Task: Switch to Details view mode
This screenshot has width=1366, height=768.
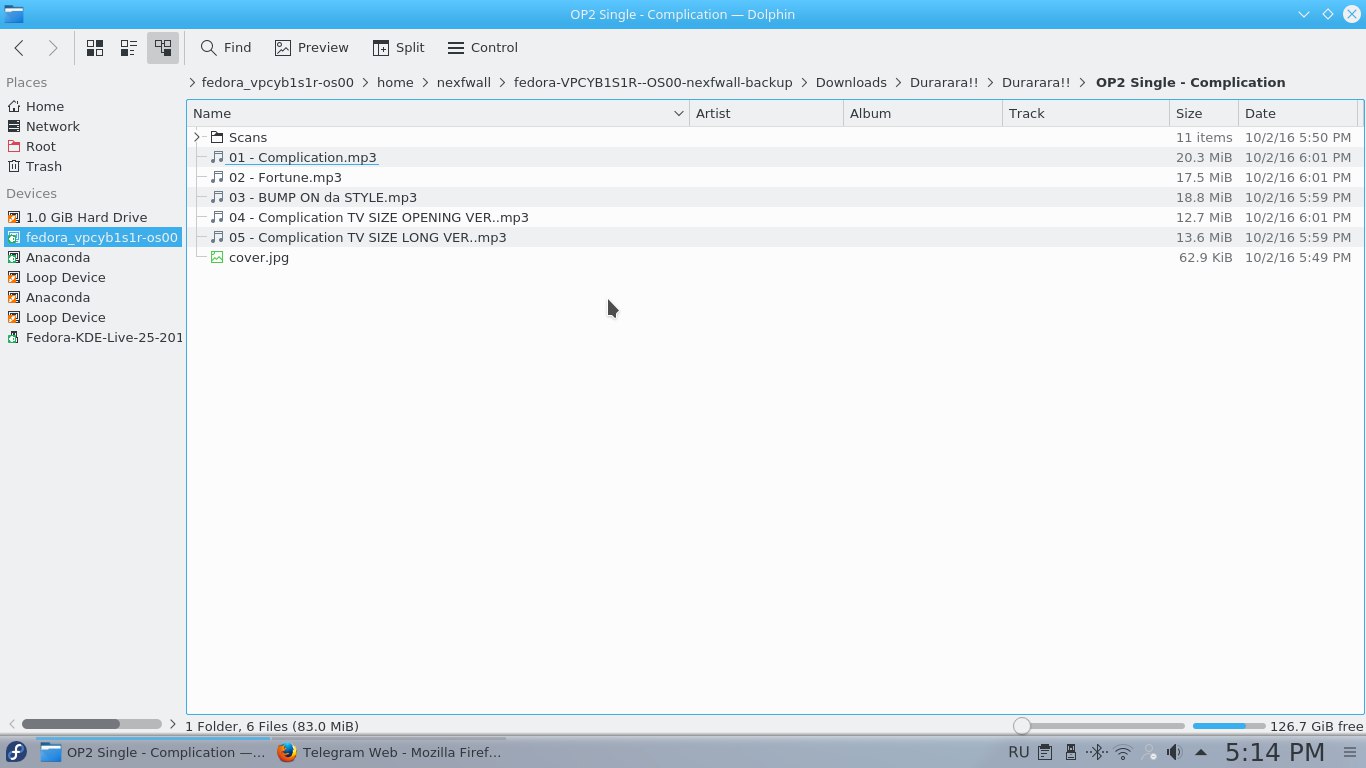Action: (x=162, y=48)
